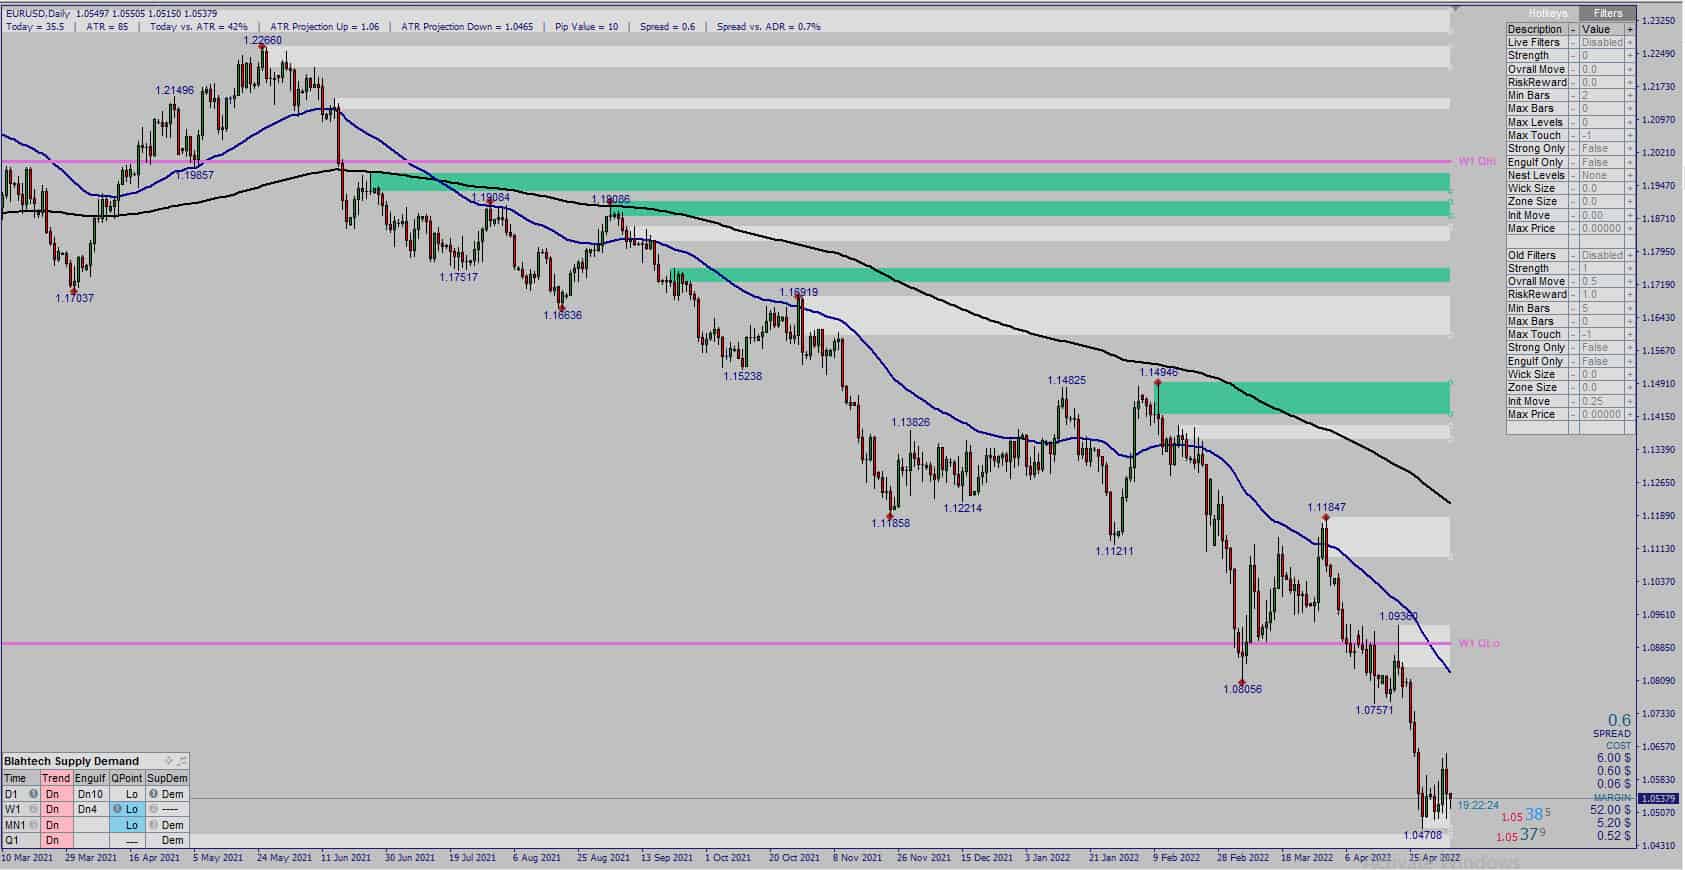Click the D1 Engulf cell Dn10
This screenshot has width=1685, height=870.
(x=90, y=794)
